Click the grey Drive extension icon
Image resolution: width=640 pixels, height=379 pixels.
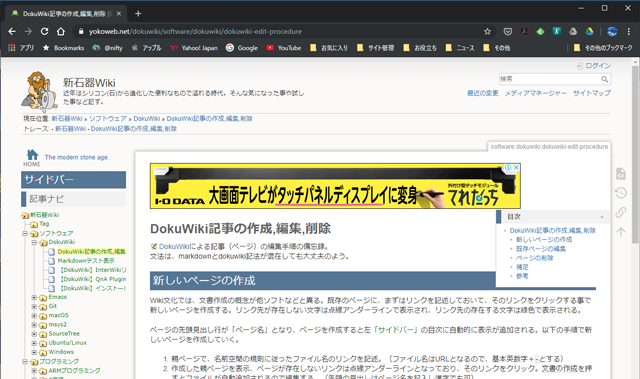(573, 31)
